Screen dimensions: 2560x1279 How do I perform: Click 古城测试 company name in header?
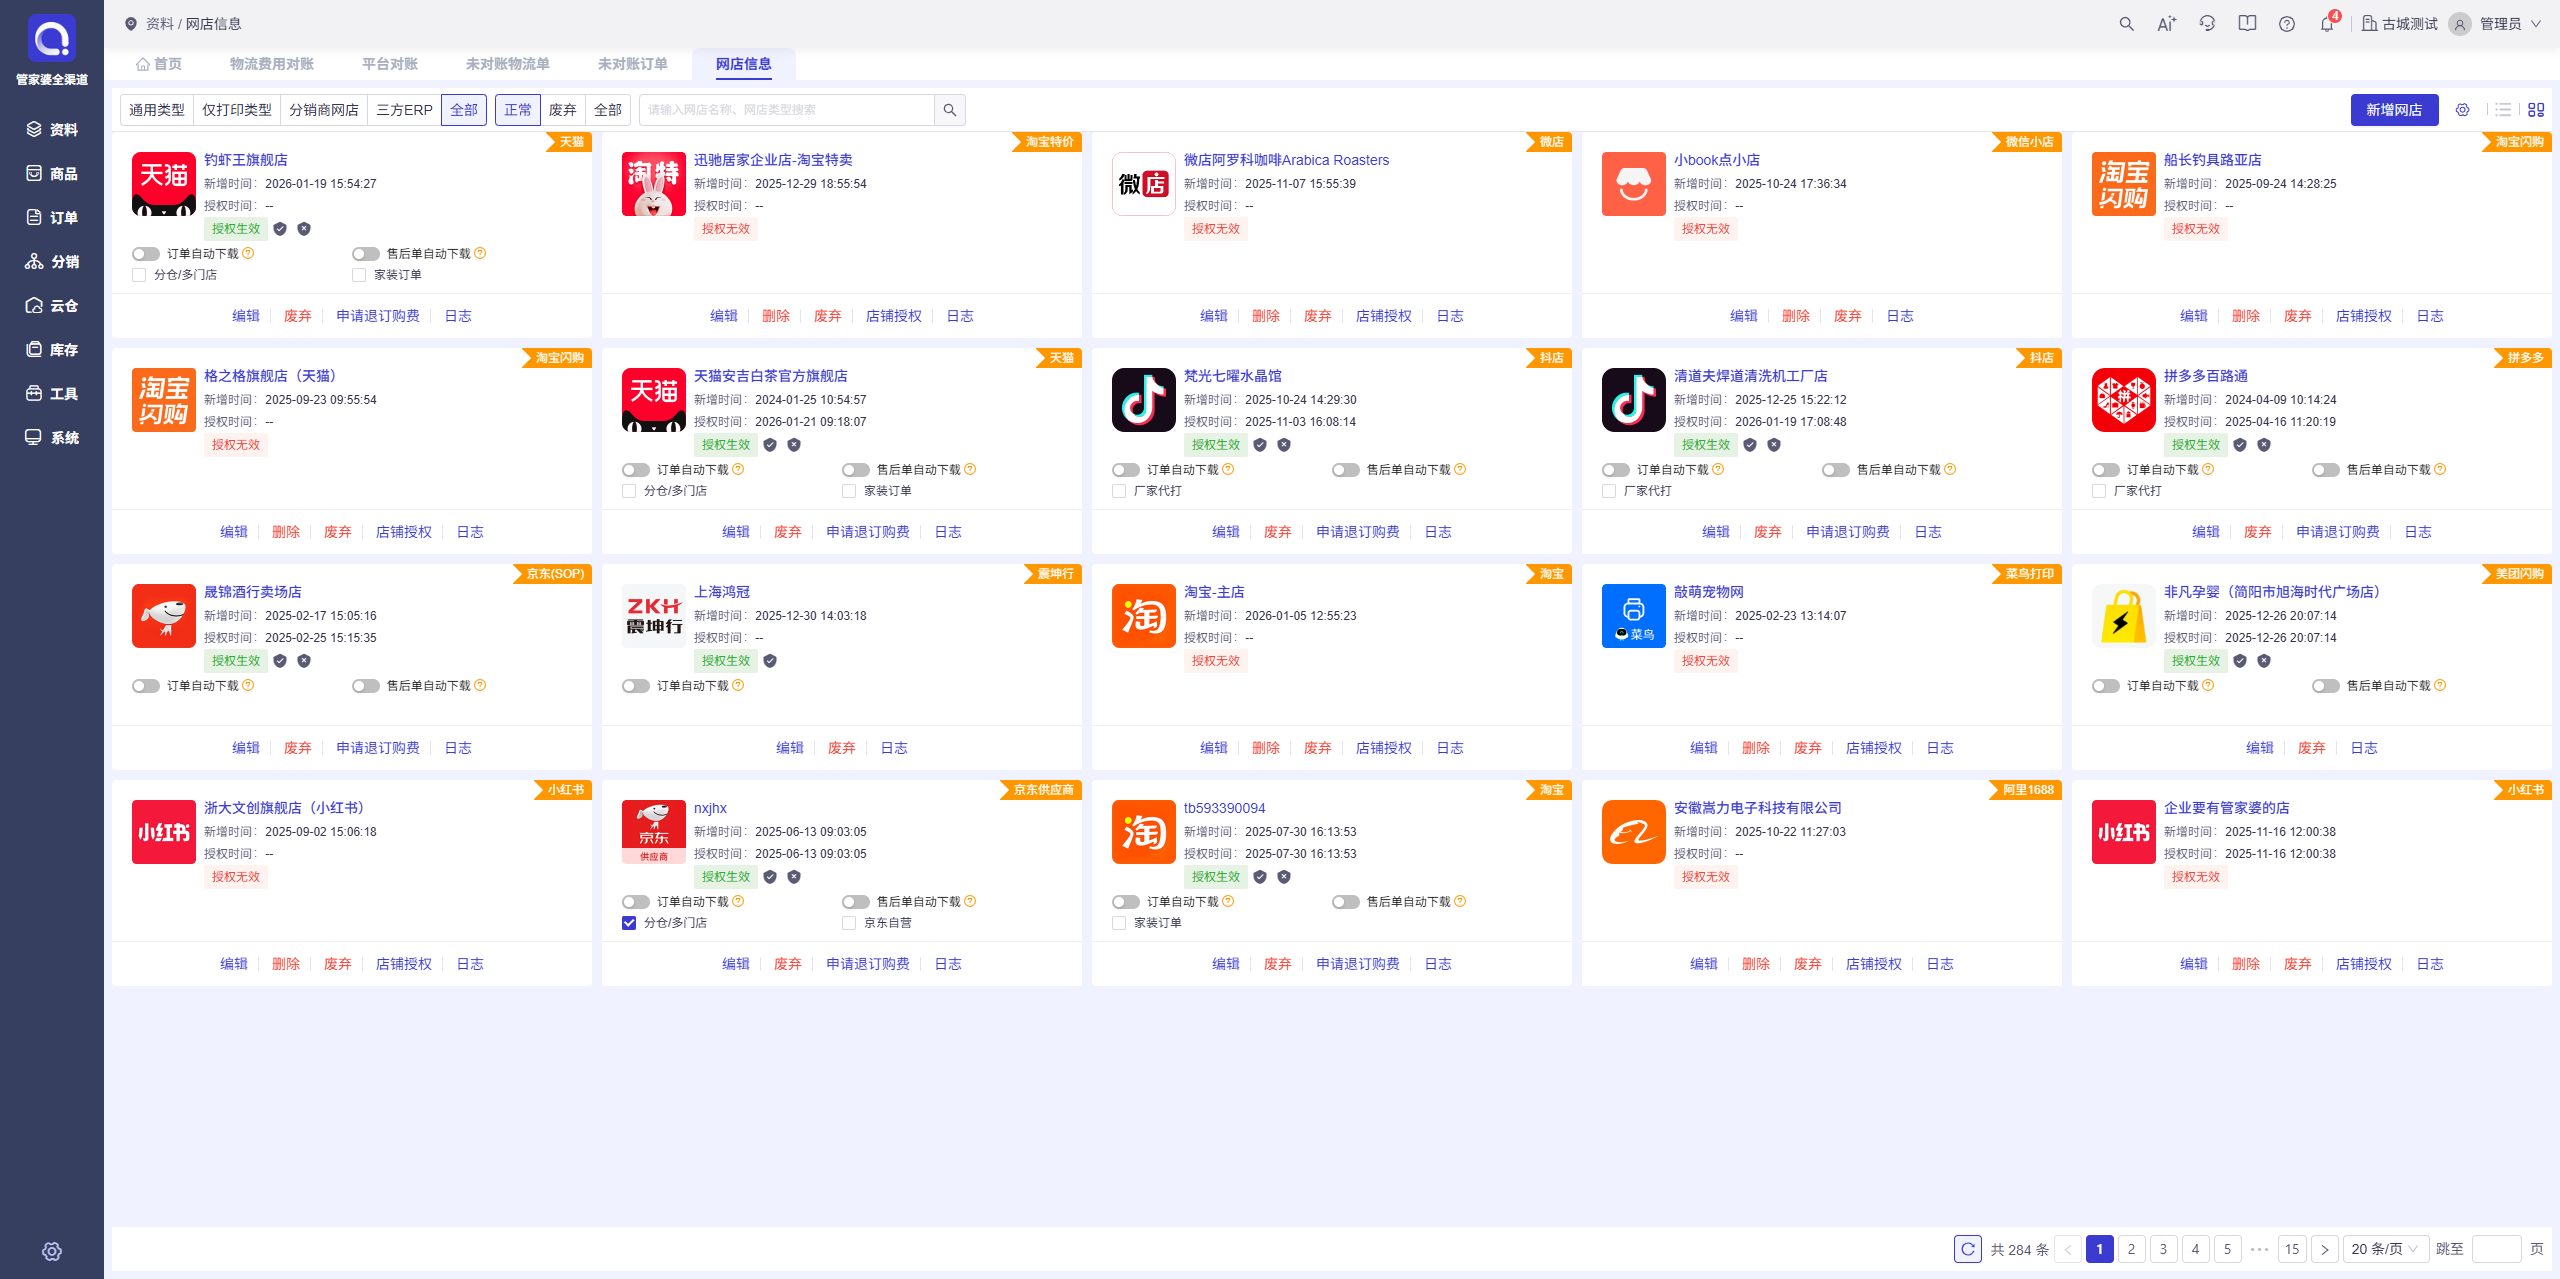coord(2400,24)
